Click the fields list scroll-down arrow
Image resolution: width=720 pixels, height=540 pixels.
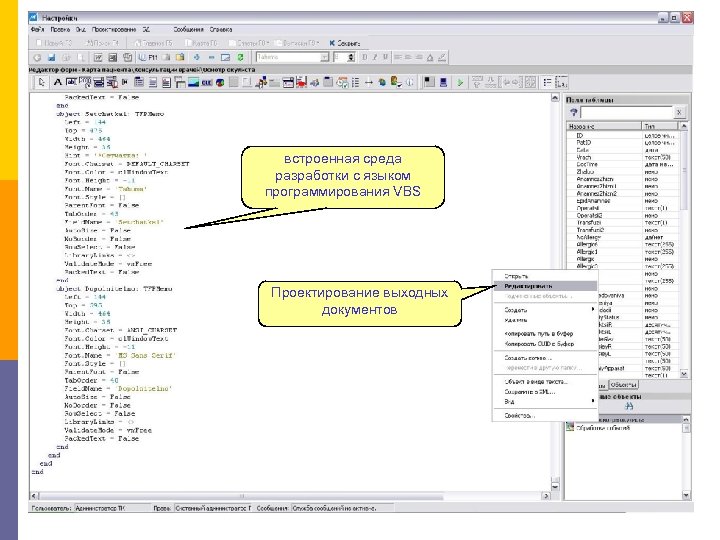click(x=684, y=374)
